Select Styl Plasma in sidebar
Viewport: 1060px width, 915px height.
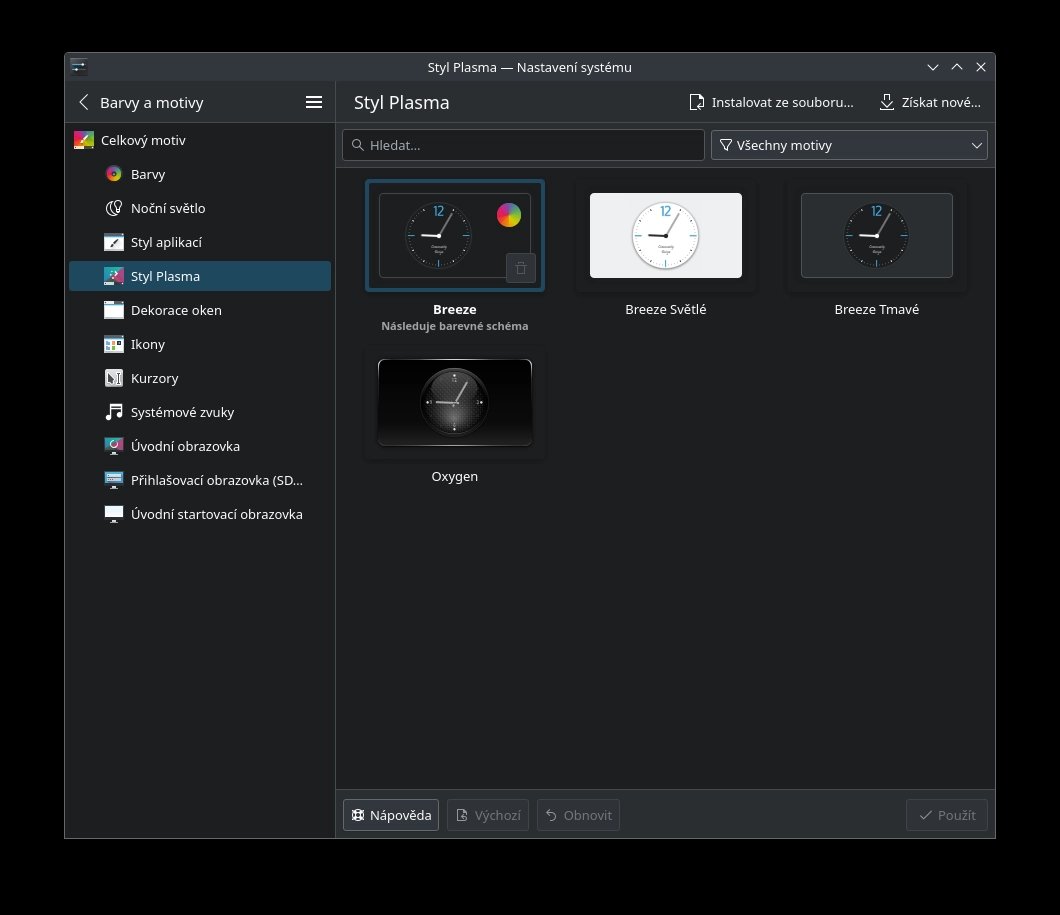pos(200,276)
